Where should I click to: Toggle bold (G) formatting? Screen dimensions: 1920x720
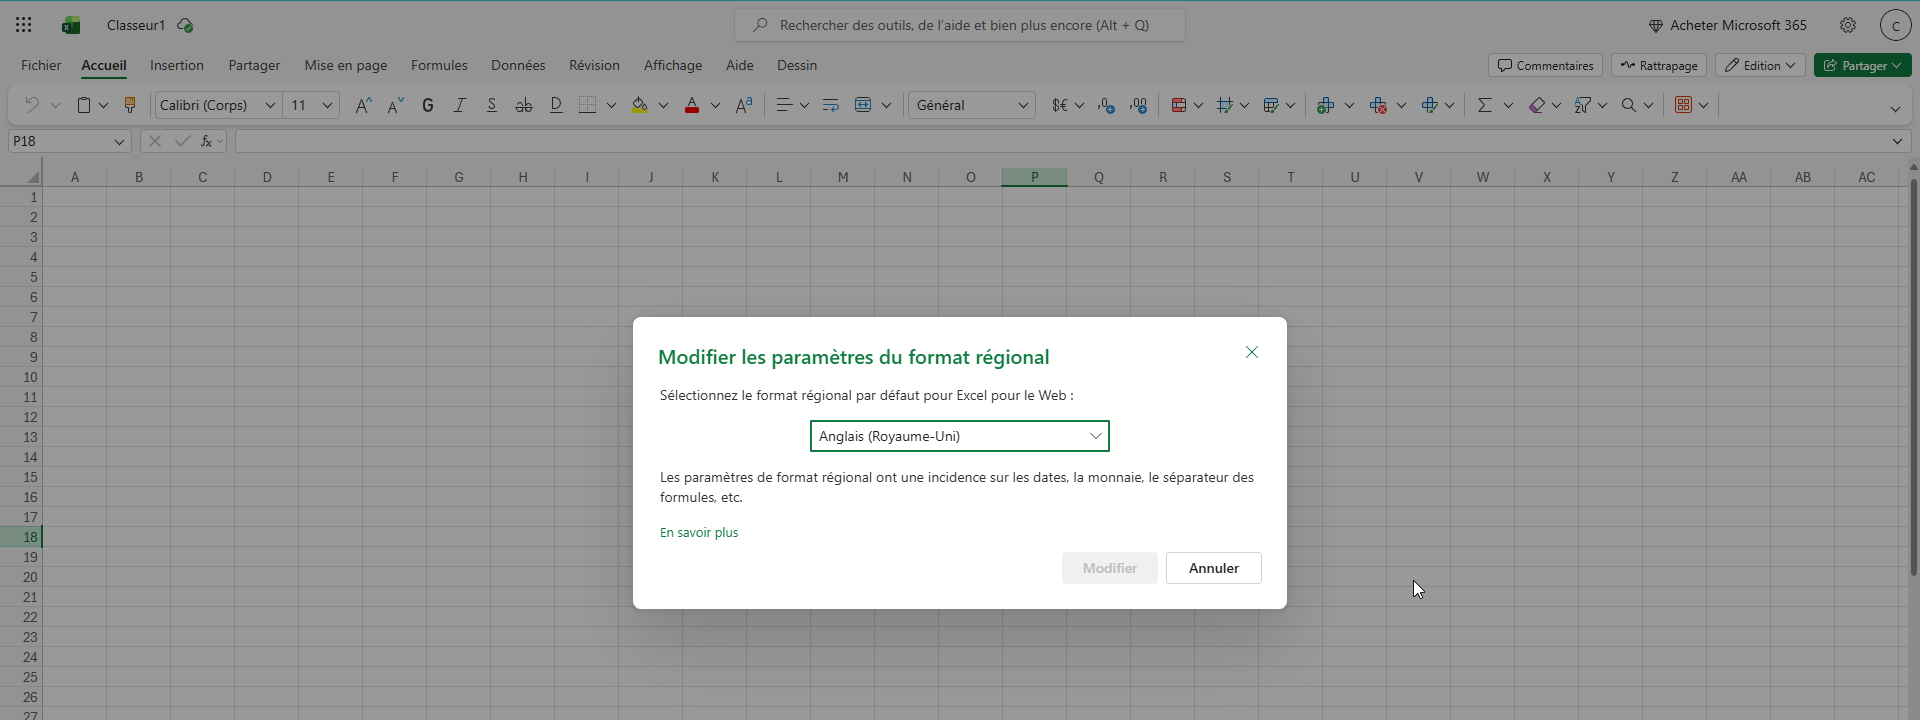coord(428,105)
